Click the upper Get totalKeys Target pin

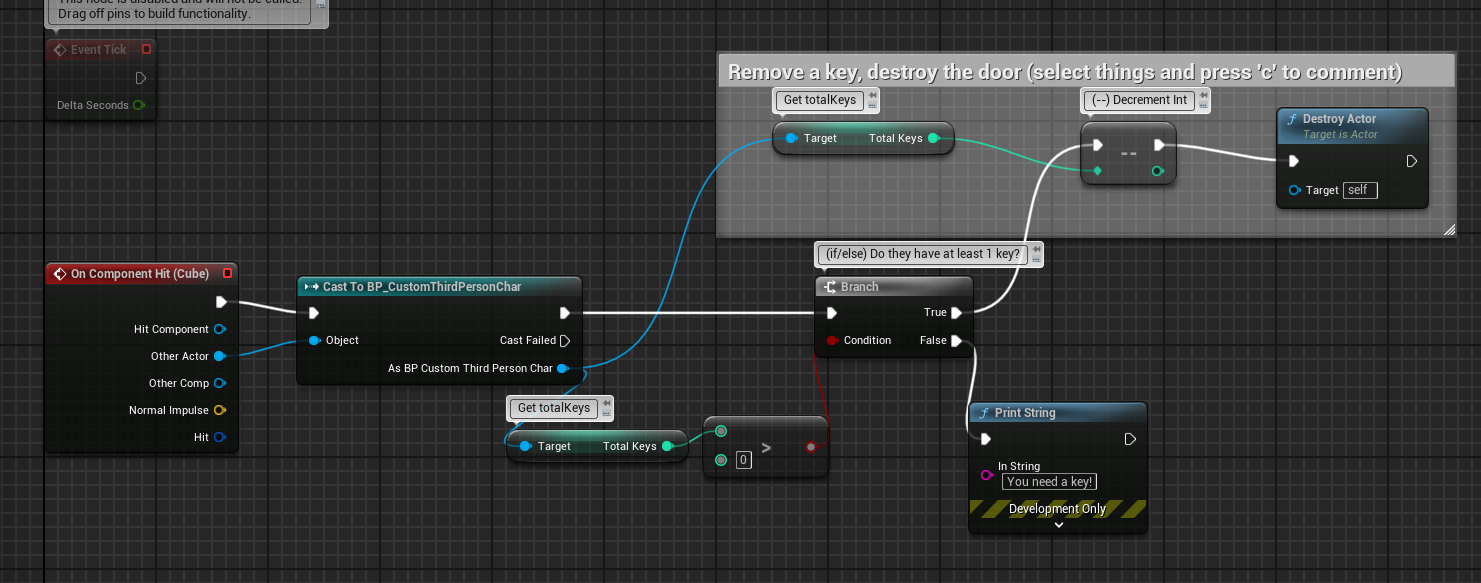791,138
